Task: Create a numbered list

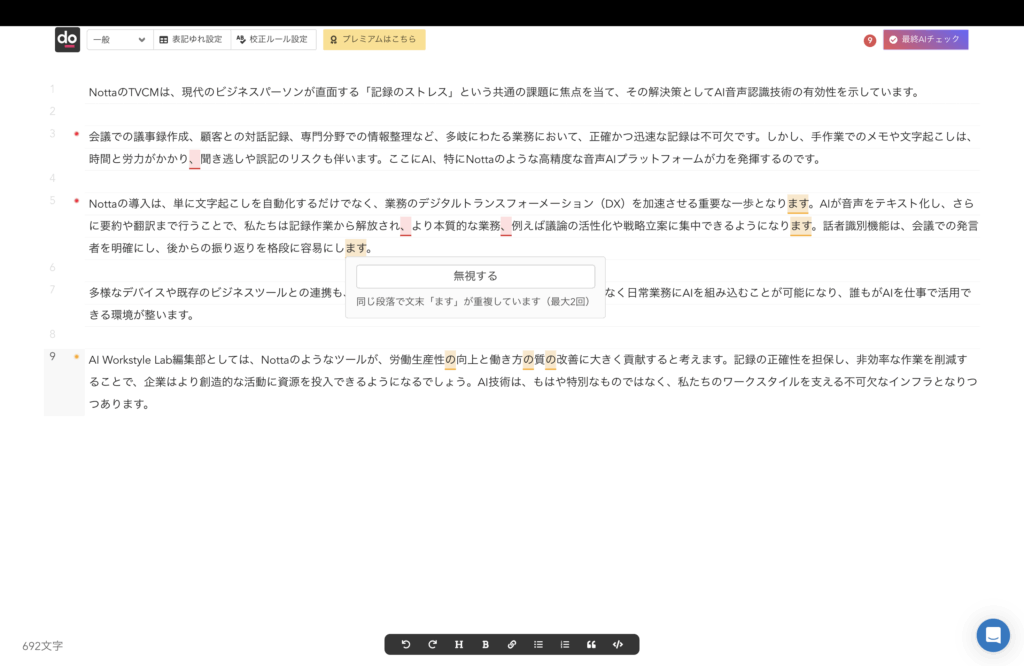Action: (565, 645)
